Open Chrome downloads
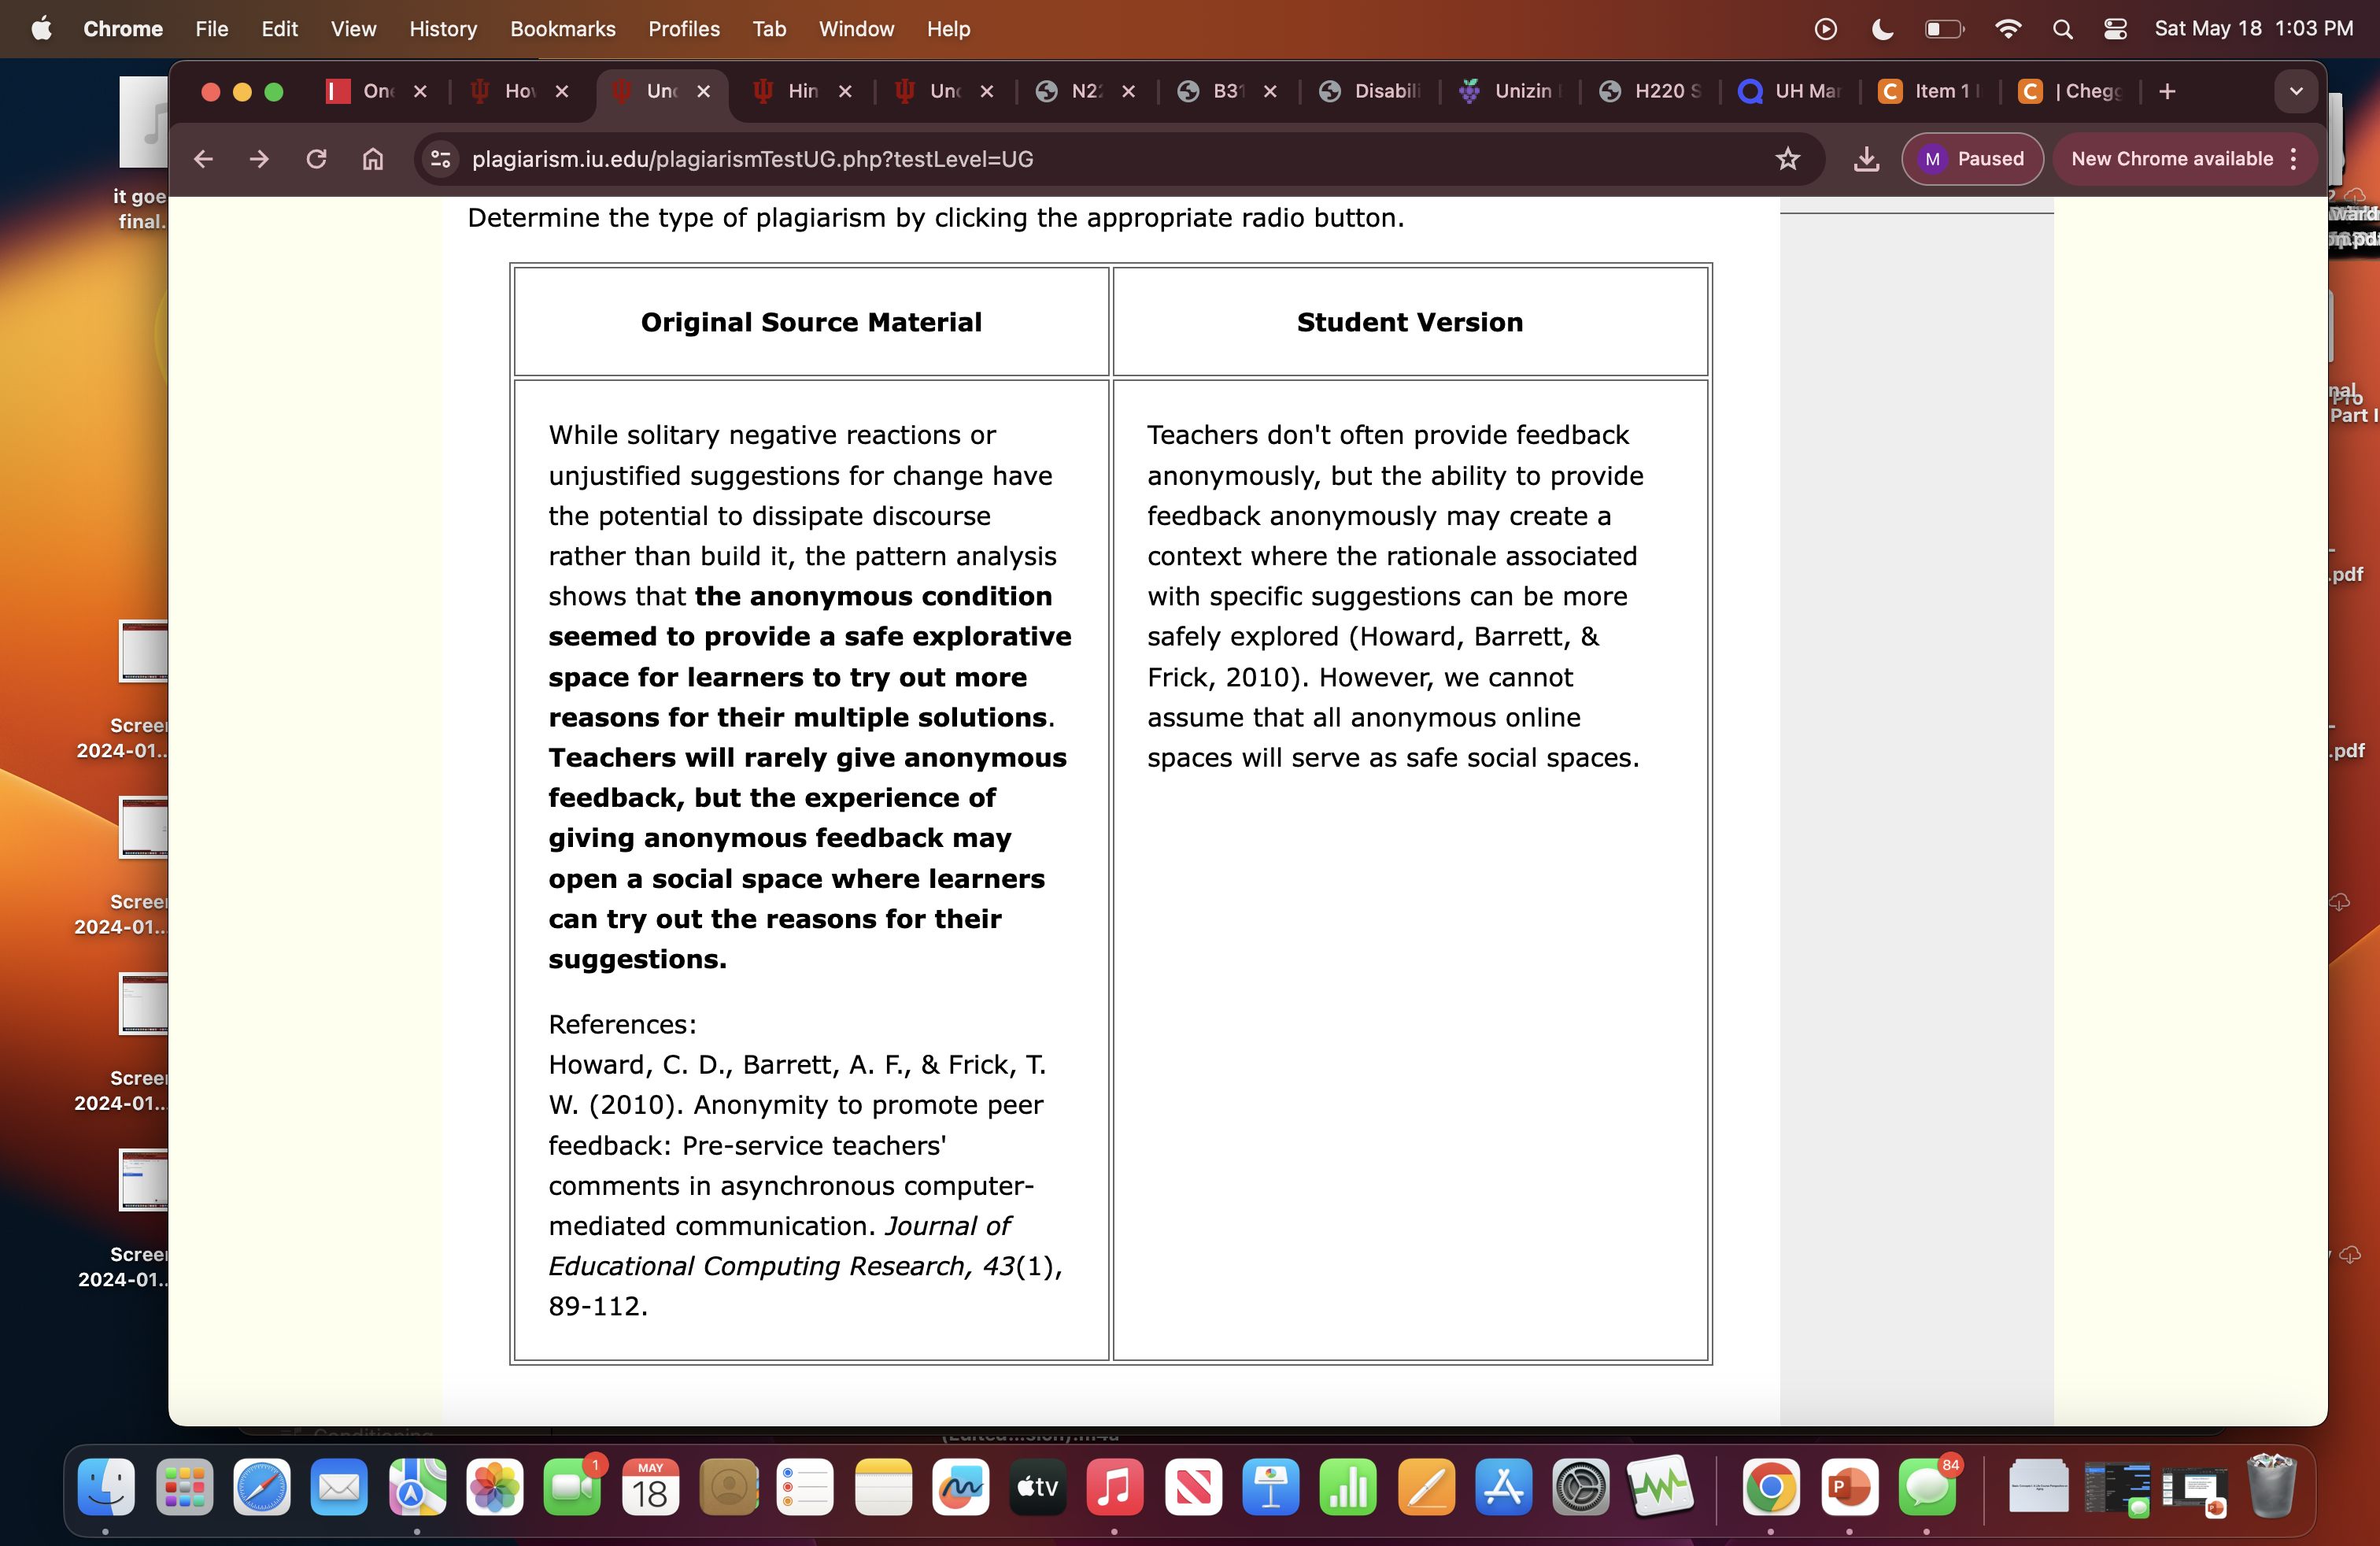 click(1866, 159)
